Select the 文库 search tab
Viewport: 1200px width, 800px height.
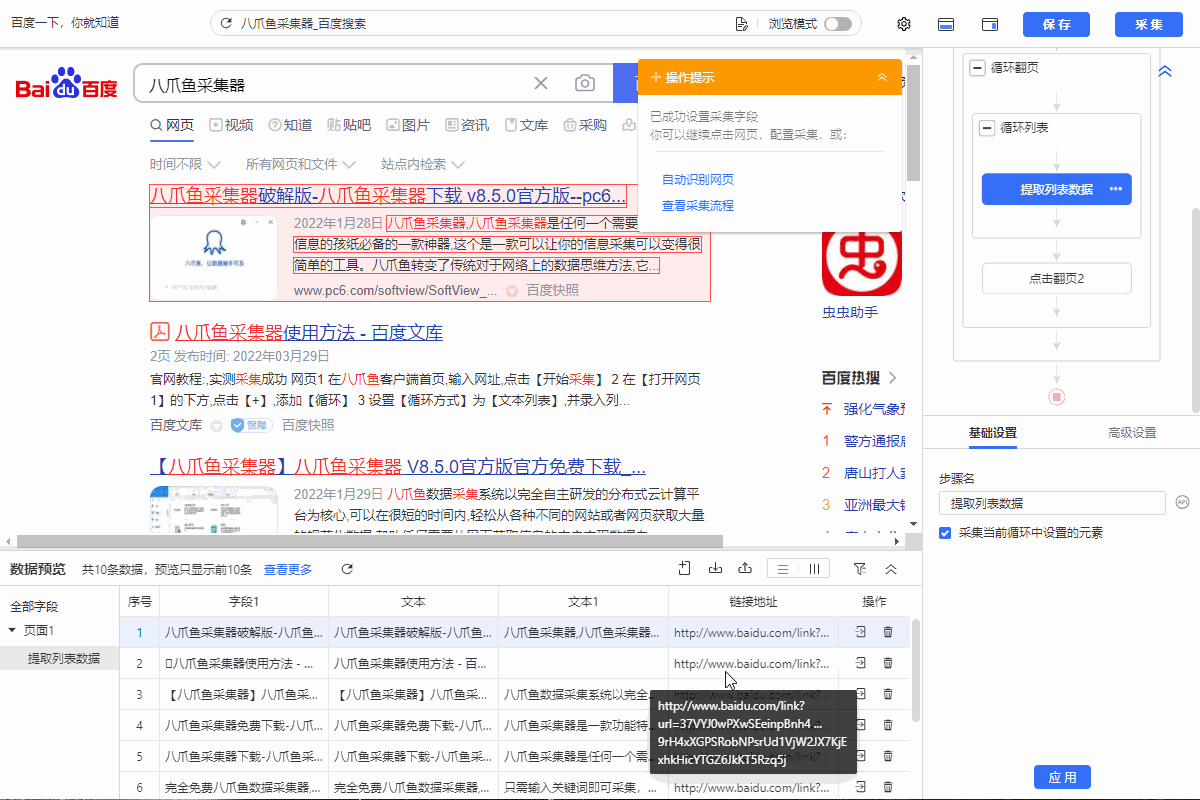pyautogui.click(x=526, y=125)
